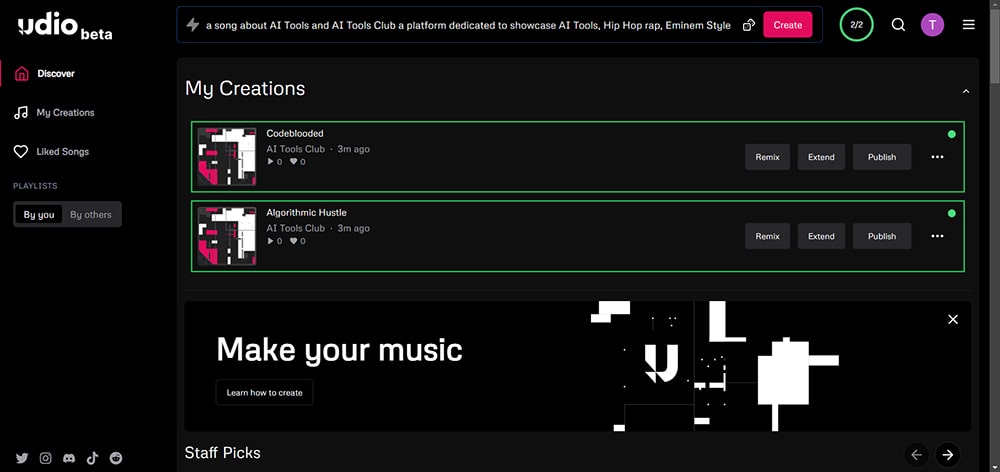
Task: Click the Discover home icon
Action: 21,73
